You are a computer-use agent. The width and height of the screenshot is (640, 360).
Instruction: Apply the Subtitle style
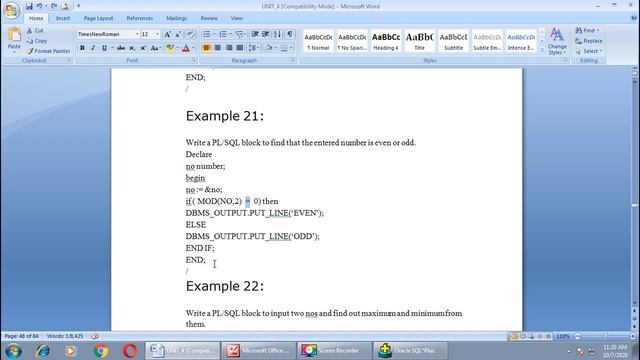(453, 41)
